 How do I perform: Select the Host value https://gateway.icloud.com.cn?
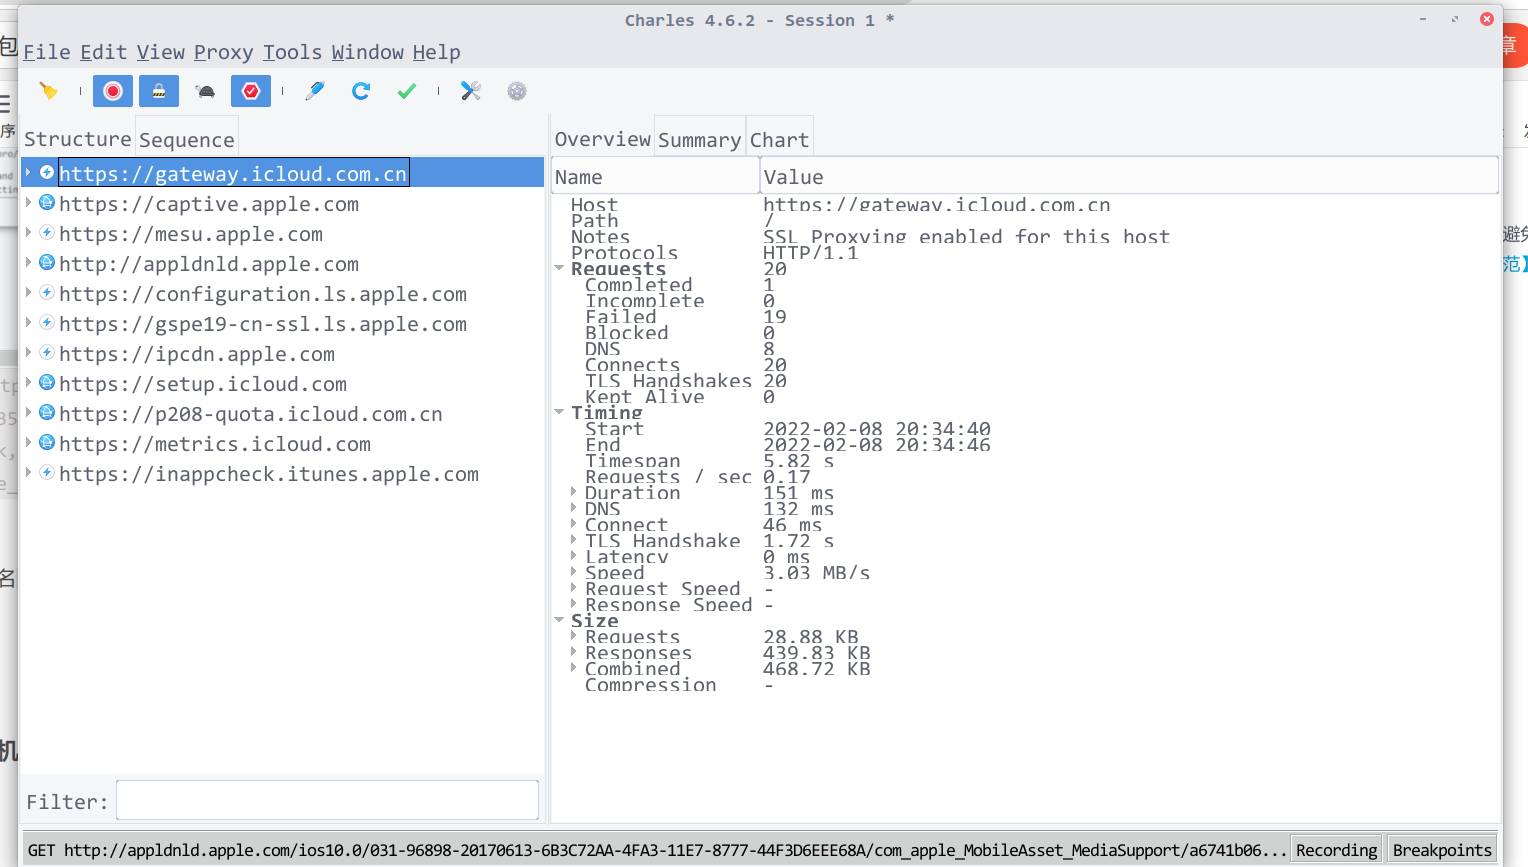[x=937, y=205]
